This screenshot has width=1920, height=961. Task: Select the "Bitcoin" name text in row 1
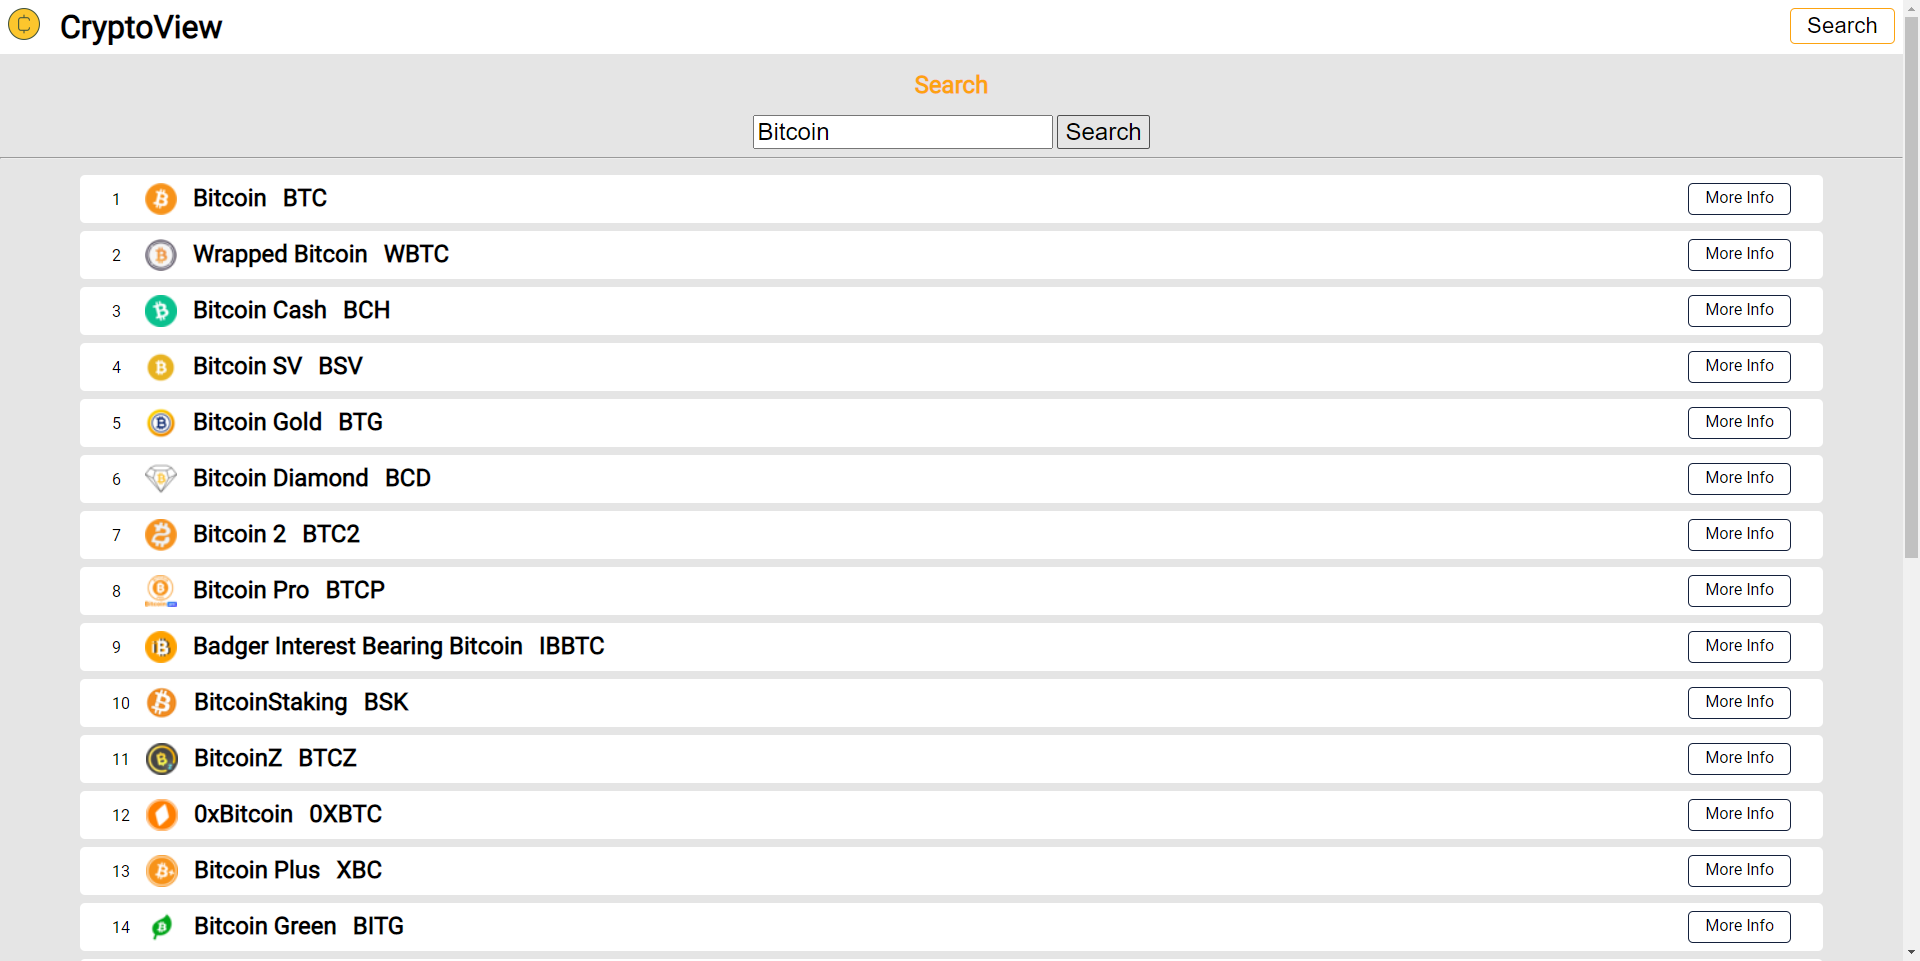[229, 198]
